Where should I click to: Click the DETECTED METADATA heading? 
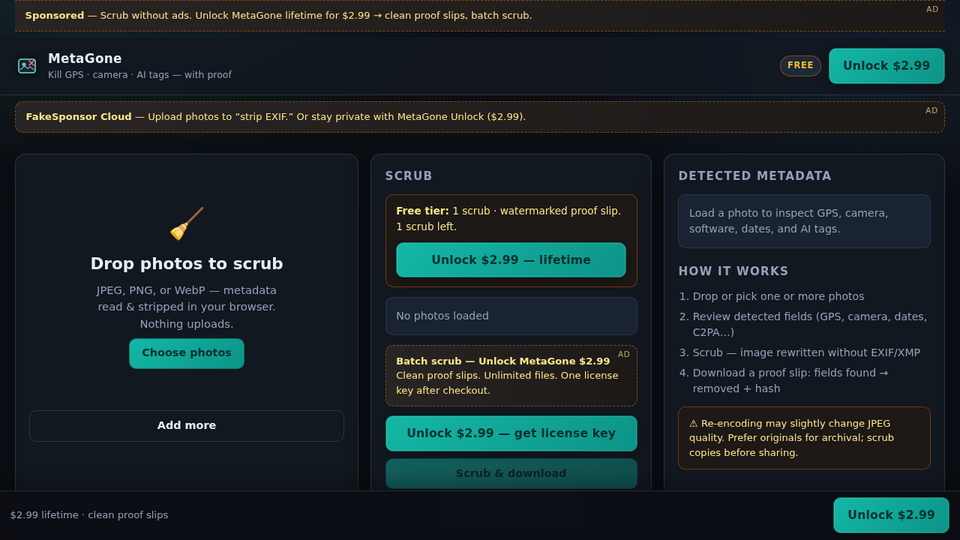coord(755,176)
